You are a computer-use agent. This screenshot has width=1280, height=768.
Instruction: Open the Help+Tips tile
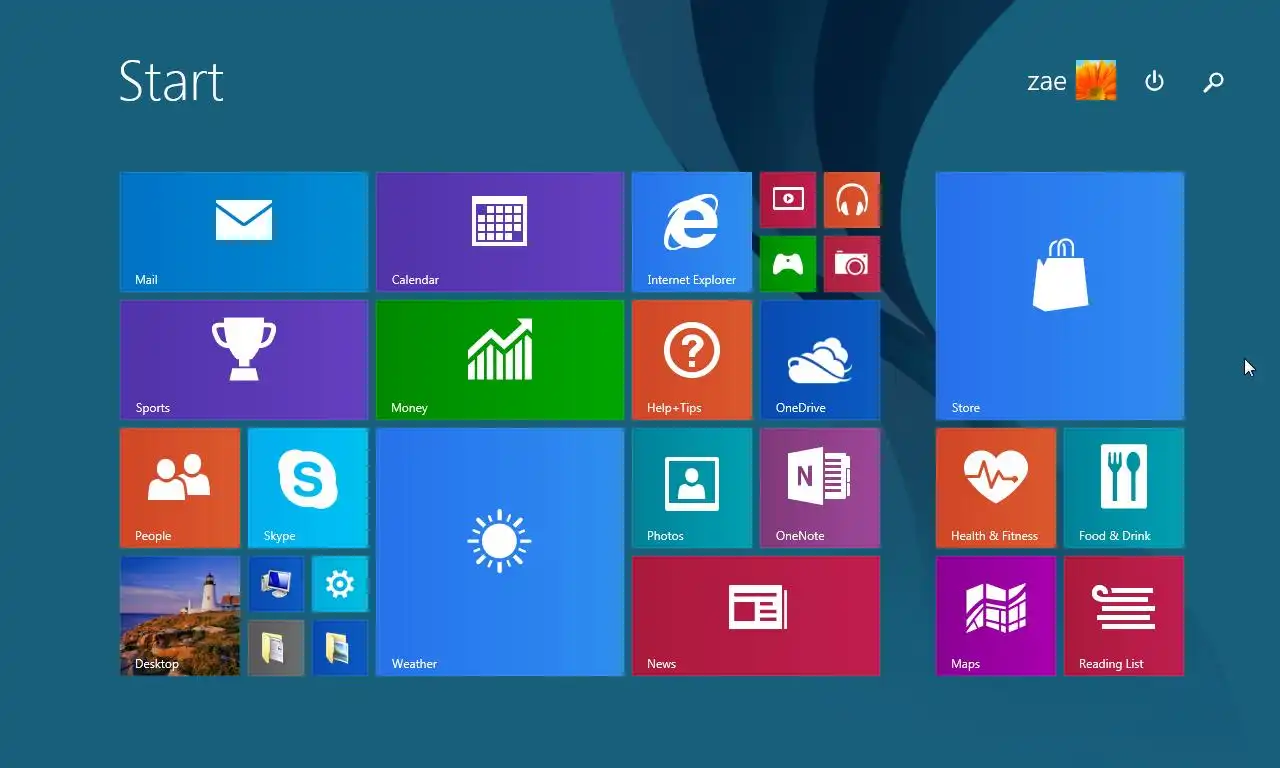(692, 360)
